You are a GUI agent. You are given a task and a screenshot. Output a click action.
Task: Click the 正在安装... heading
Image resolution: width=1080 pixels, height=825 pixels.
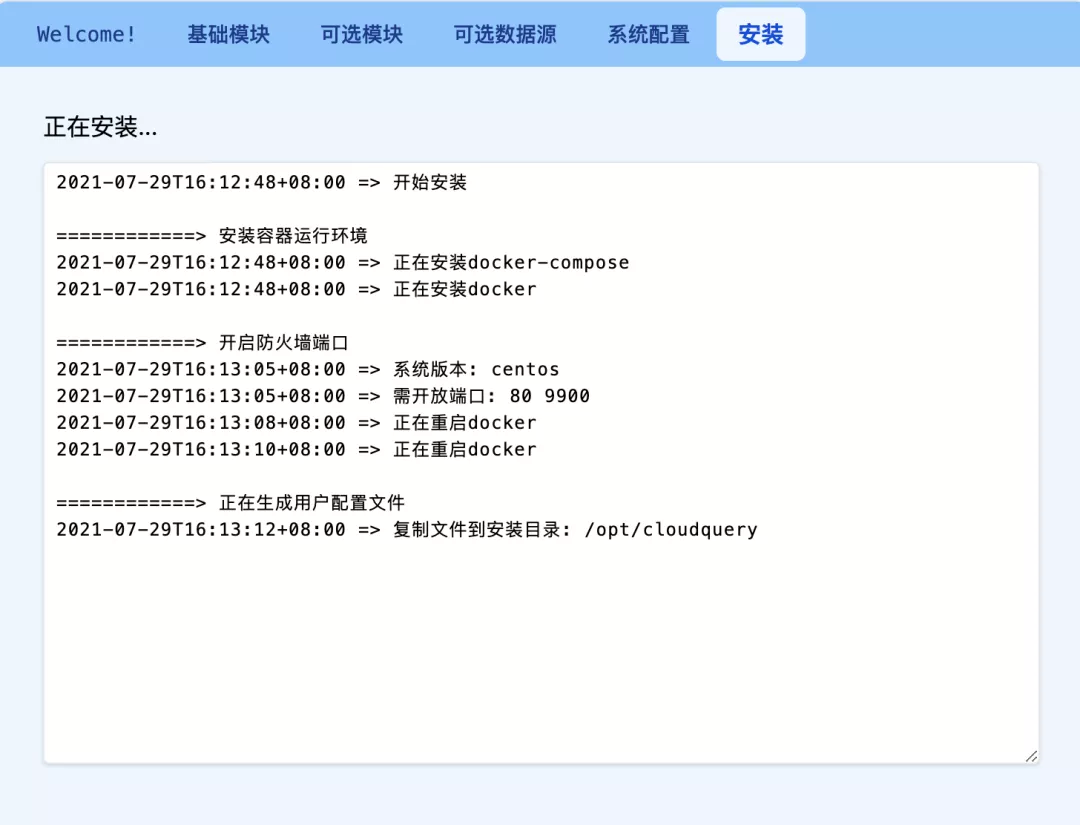click(x=101, y=127)
